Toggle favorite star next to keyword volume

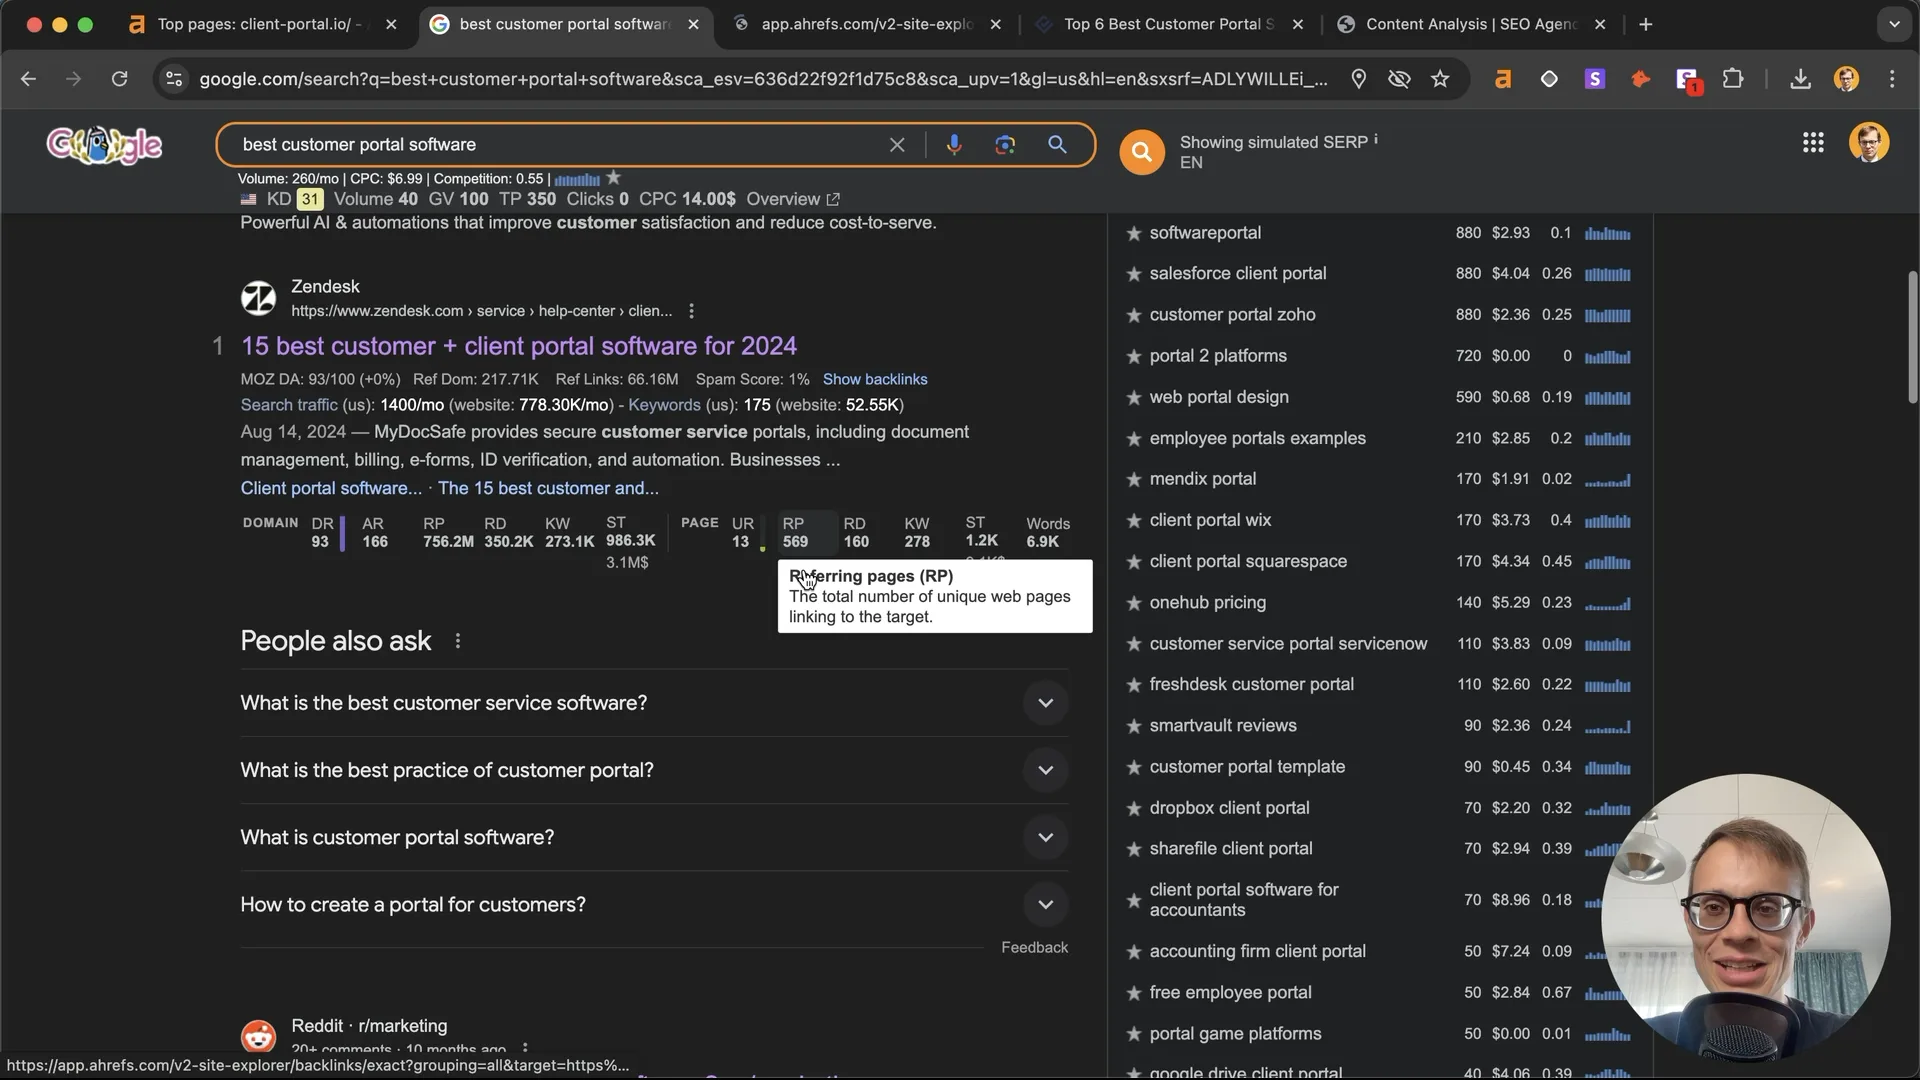pos(614,178)
